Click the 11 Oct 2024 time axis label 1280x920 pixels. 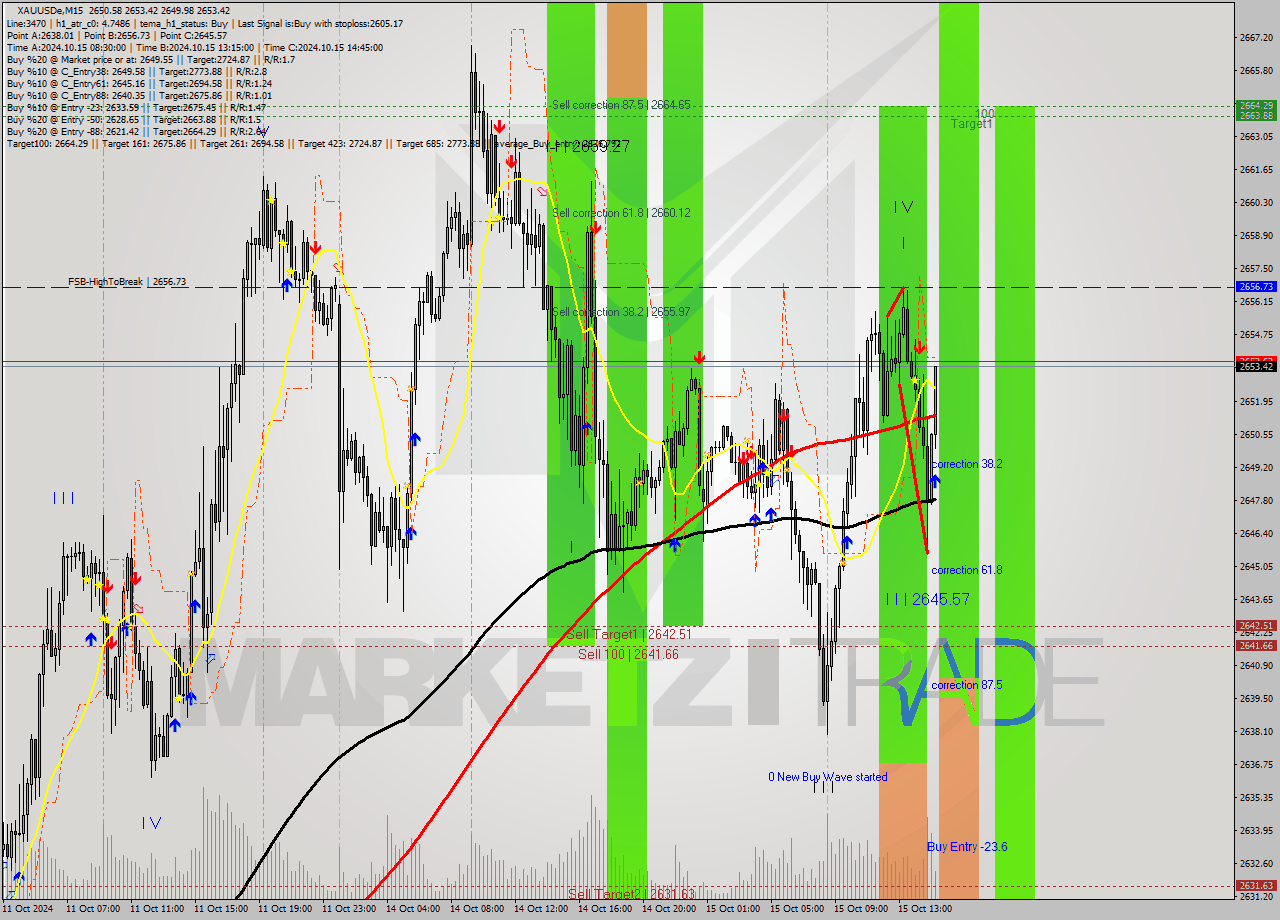click(26, 909)
